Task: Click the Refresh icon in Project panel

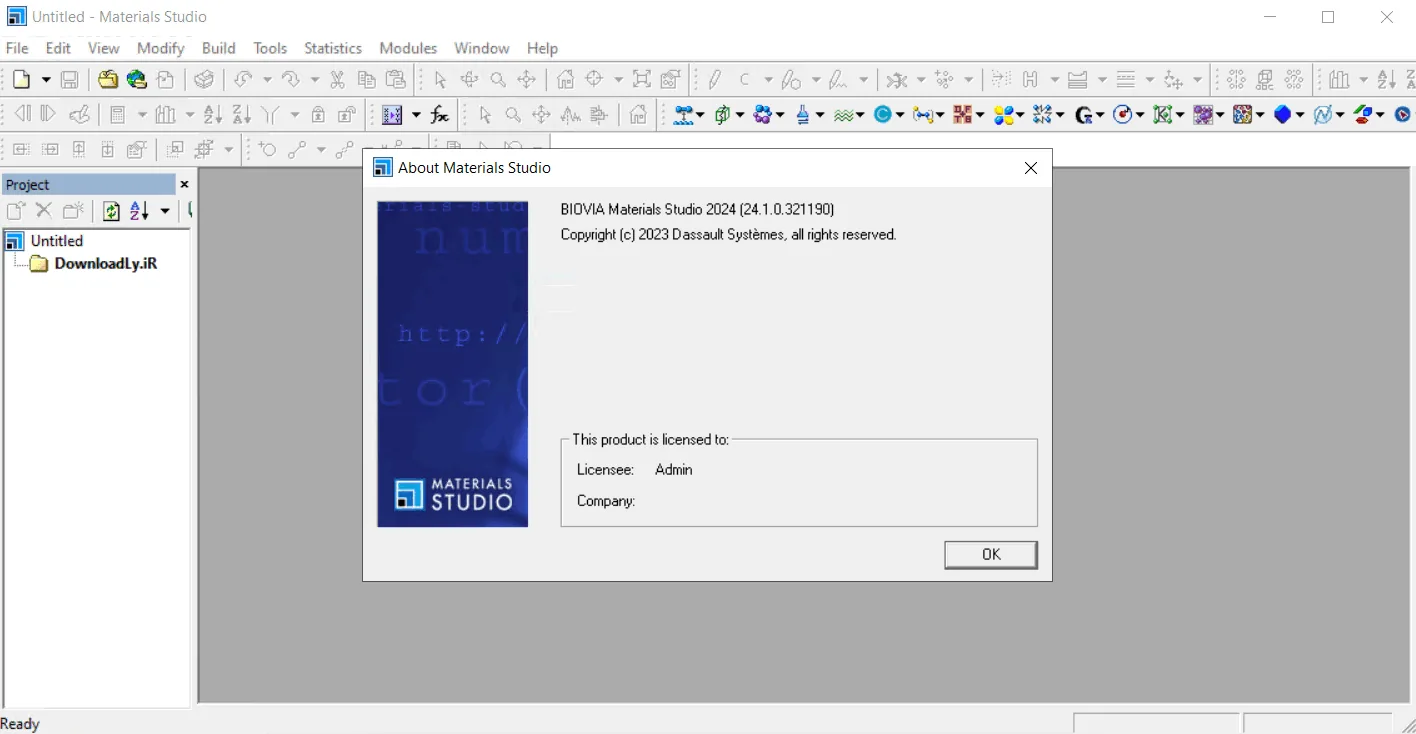Action: 111,211
